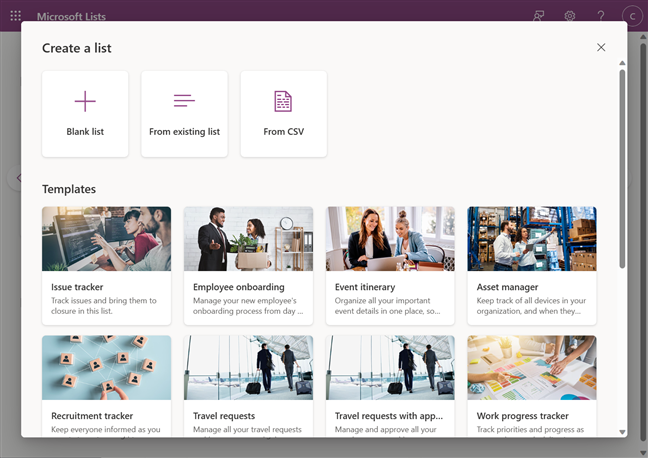The image size is (648, 458).
Task: Select the Event itinerary template
Action: coord(390,265)
